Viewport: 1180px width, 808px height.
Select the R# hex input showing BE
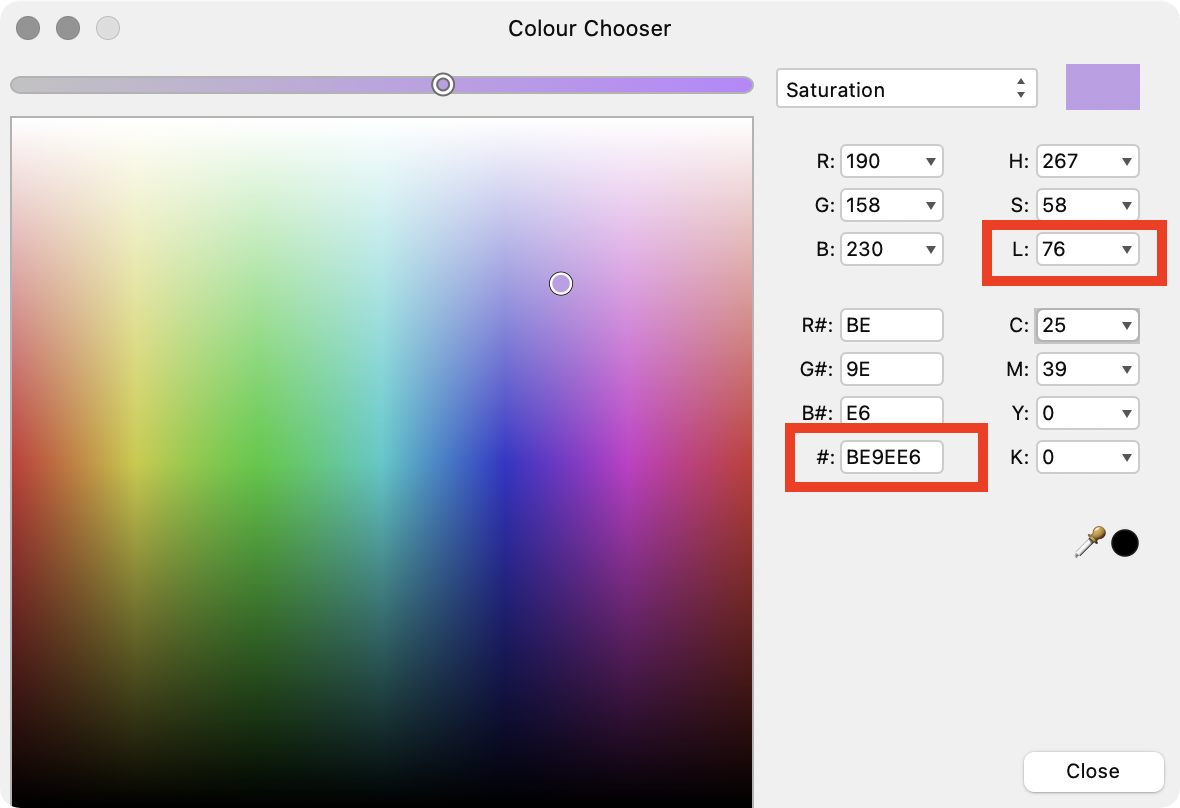pyautogui.click(x=891, y=325)
